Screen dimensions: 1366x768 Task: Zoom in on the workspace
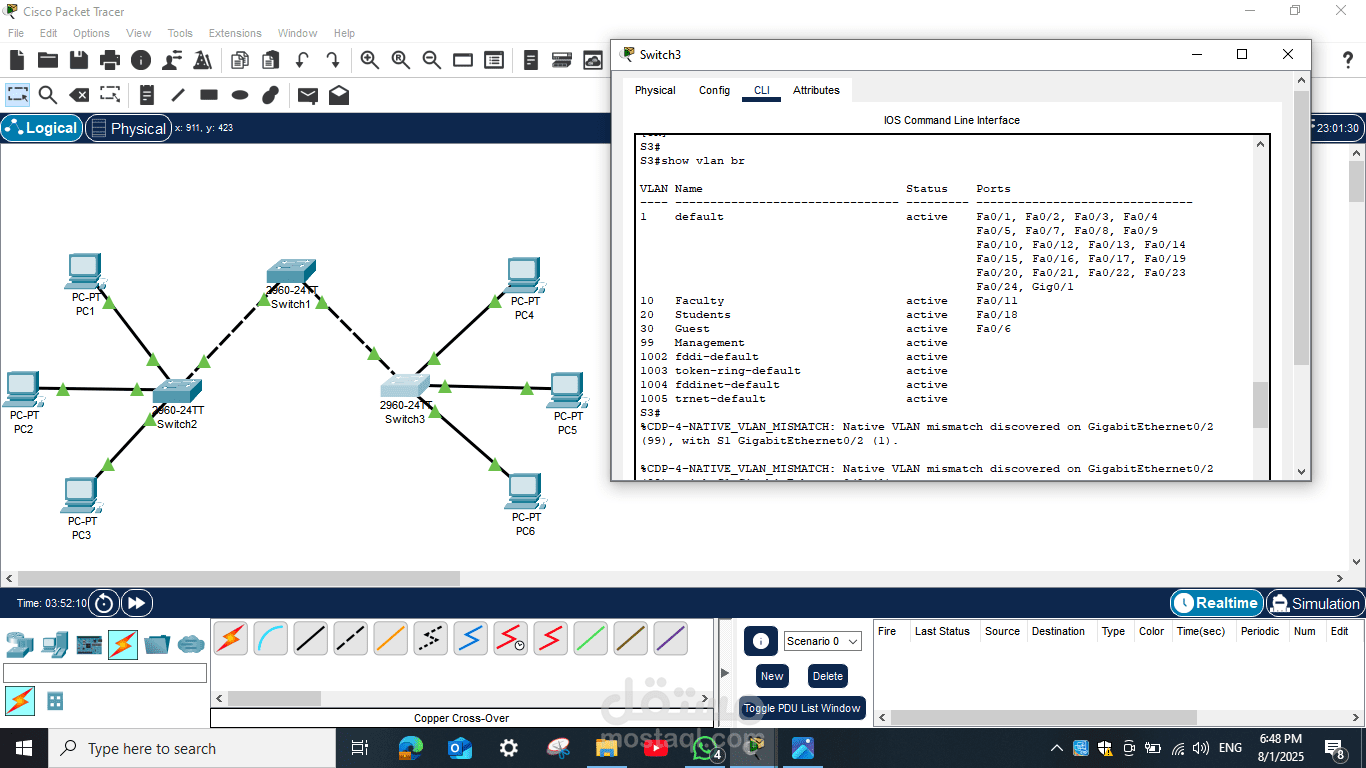pyautogui.click(x=370, y=60)
